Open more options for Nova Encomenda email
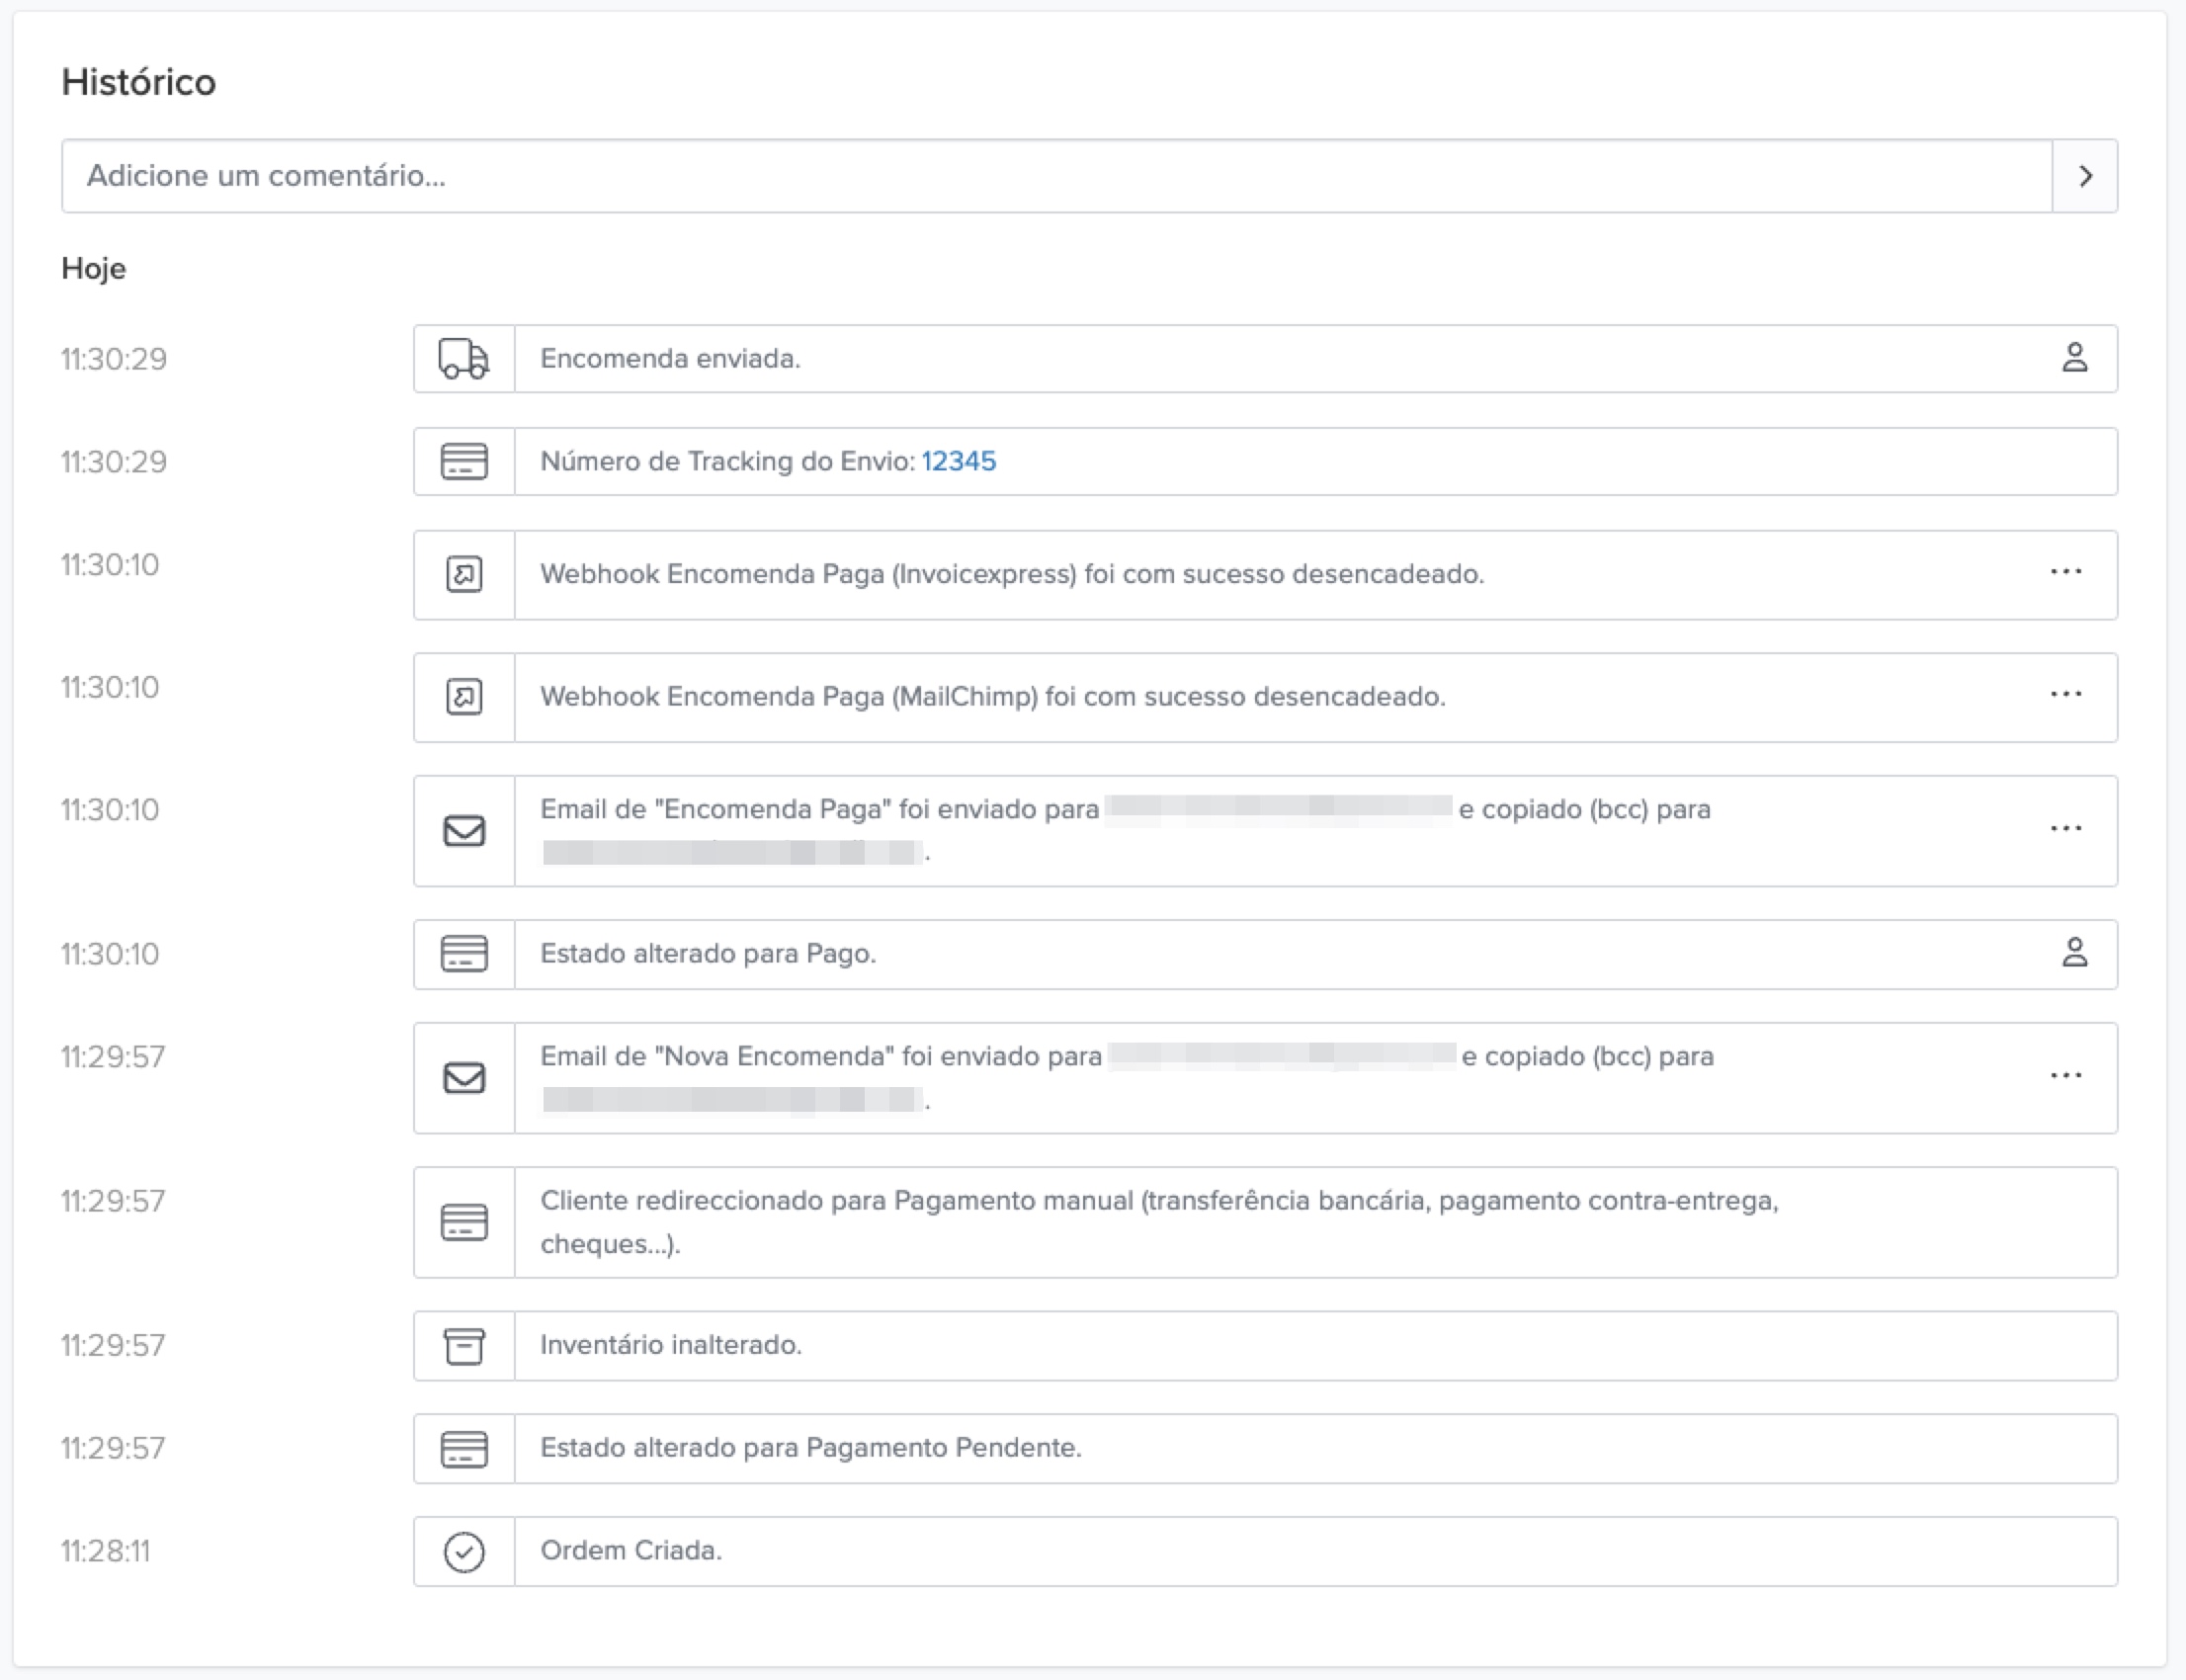 pyautogui.click(x=2066, y=1076)
